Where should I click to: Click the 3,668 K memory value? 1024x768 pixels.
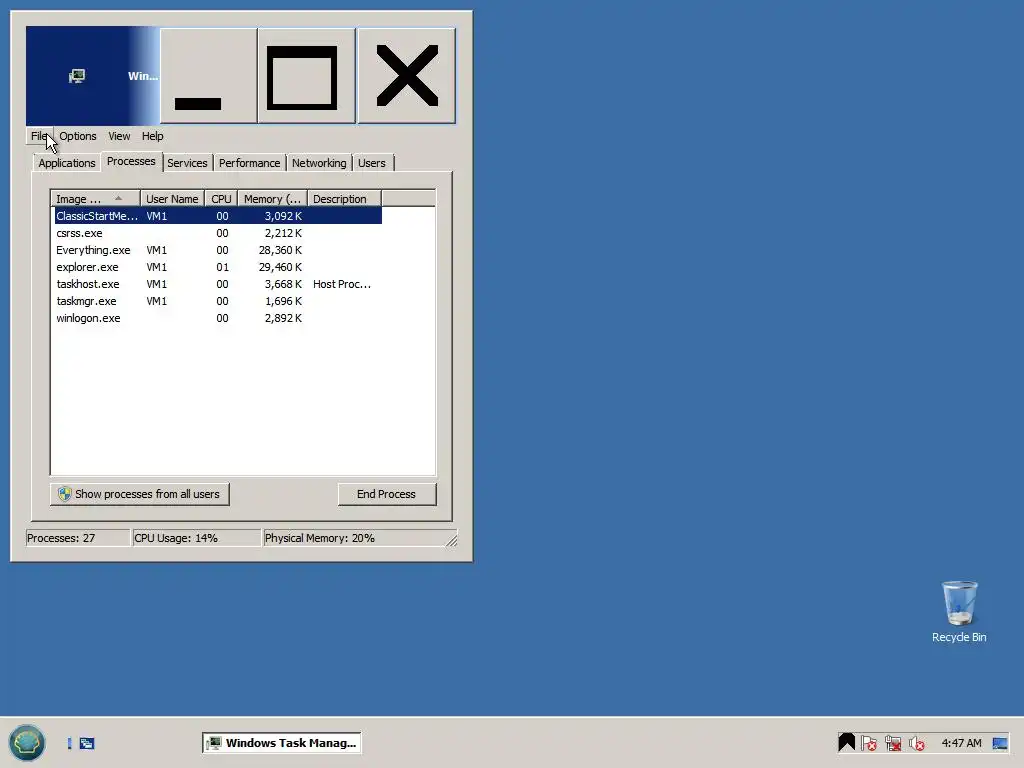click(283, 284)
